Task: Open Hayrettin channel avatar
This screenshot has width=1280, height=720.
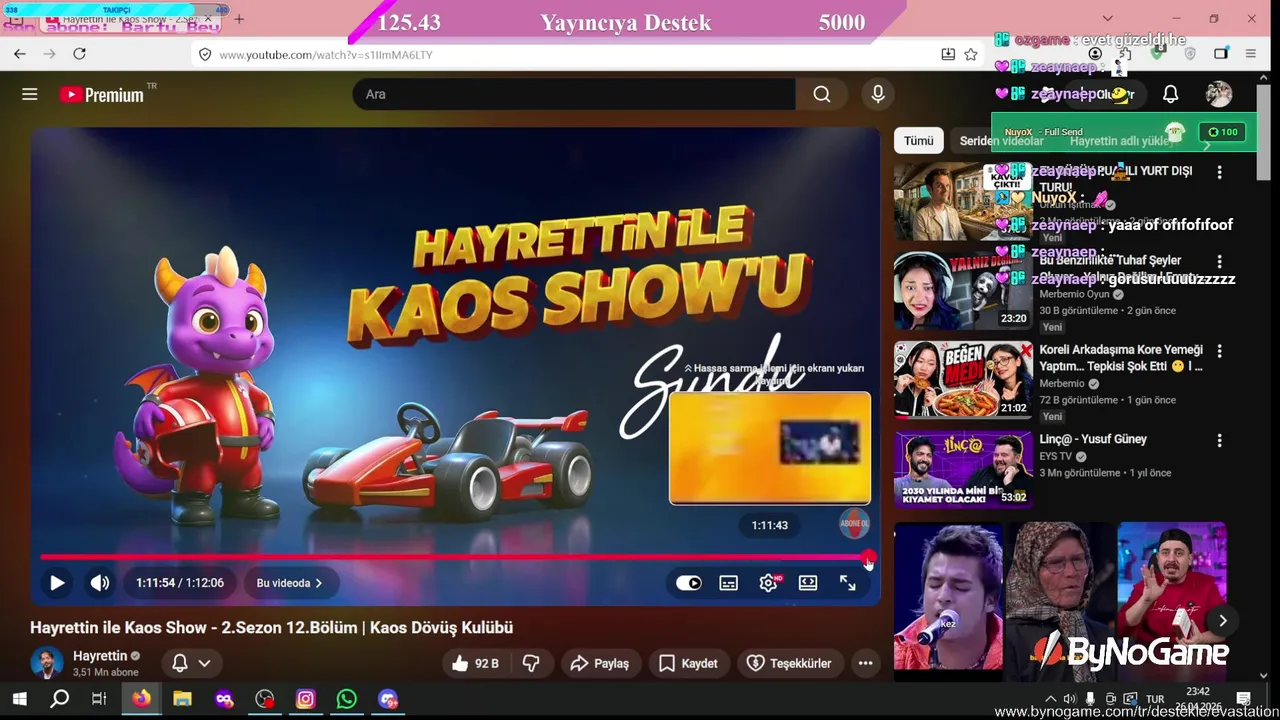Action: (x=47, y=663)
